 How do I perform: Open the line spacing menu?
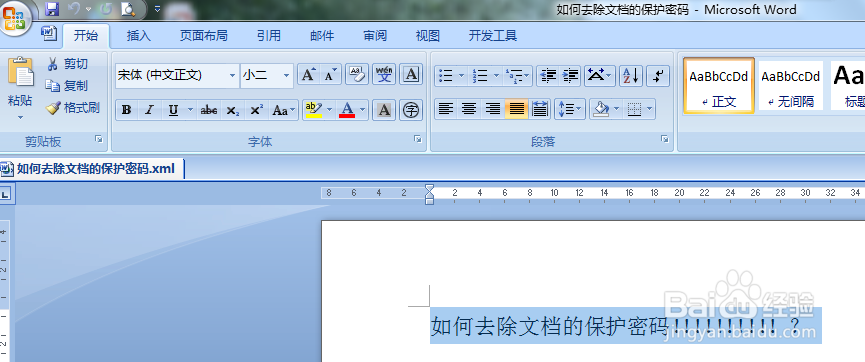pos(570,109)
